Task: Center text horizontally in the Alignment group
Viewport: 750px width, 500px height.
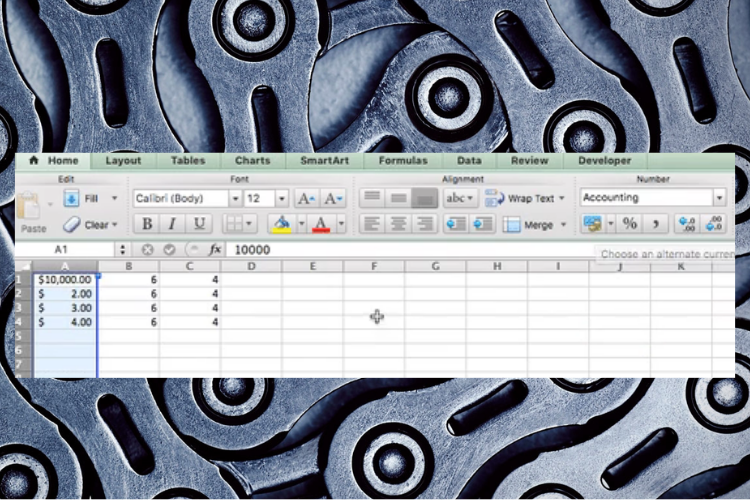Action: [x=398, y=223]
